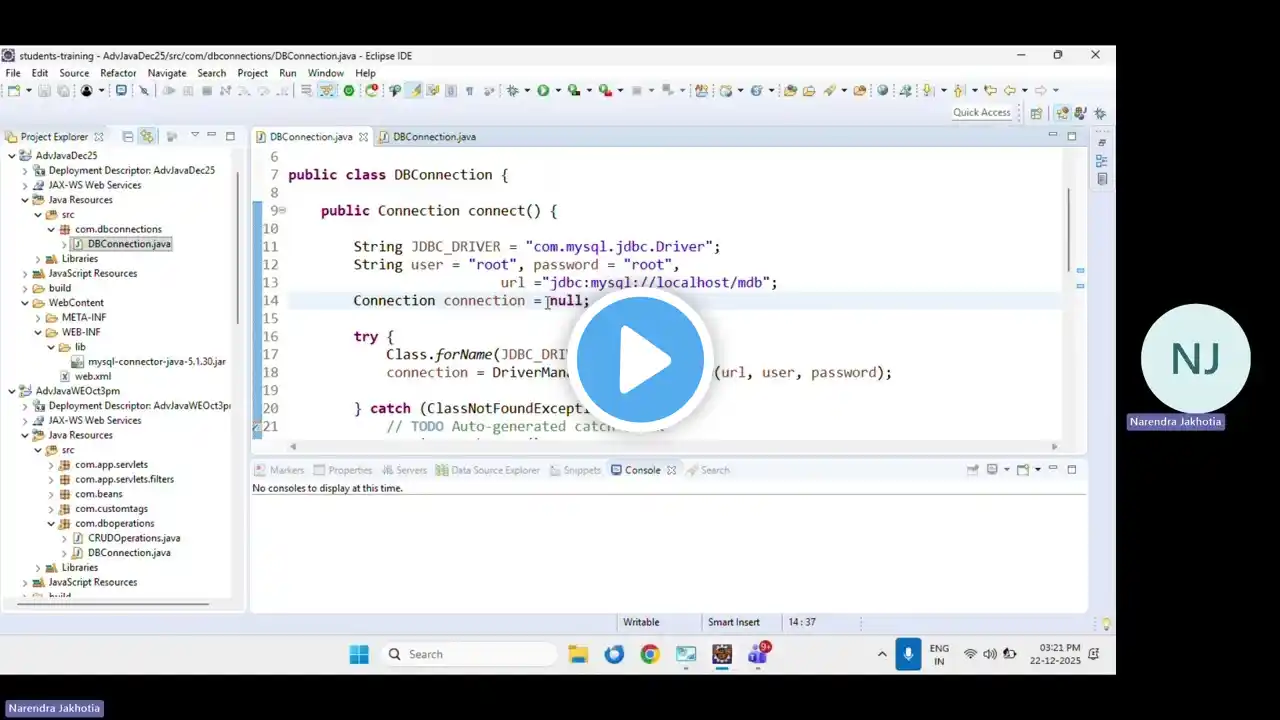
Task: Click the editor vertical scrollbar
Action: click(1069, 230)
